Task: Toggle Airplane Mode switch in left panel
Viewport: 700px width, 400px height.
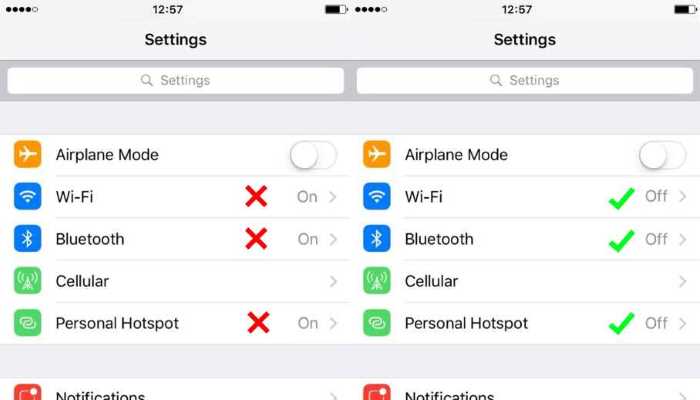Action: (x=313, y=155)
